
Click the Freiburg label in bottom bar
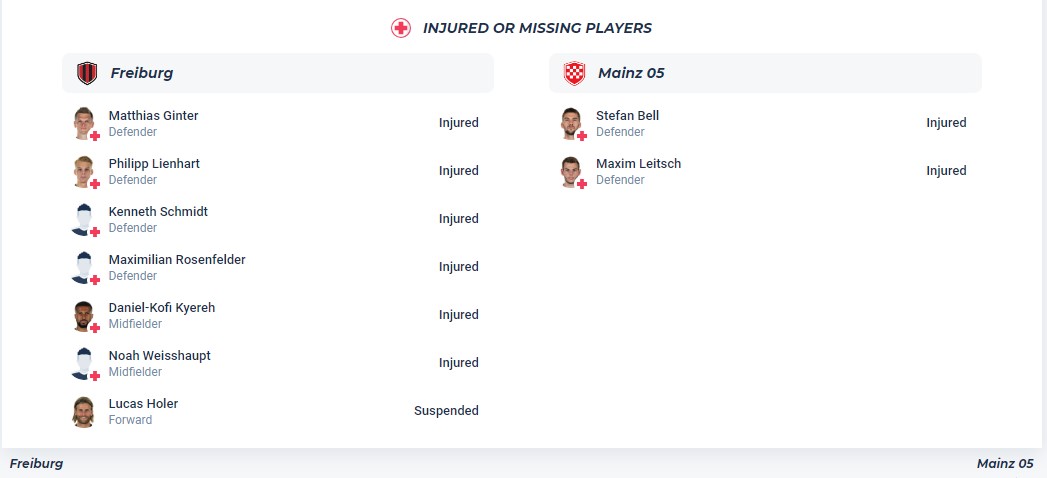point(36,464)
